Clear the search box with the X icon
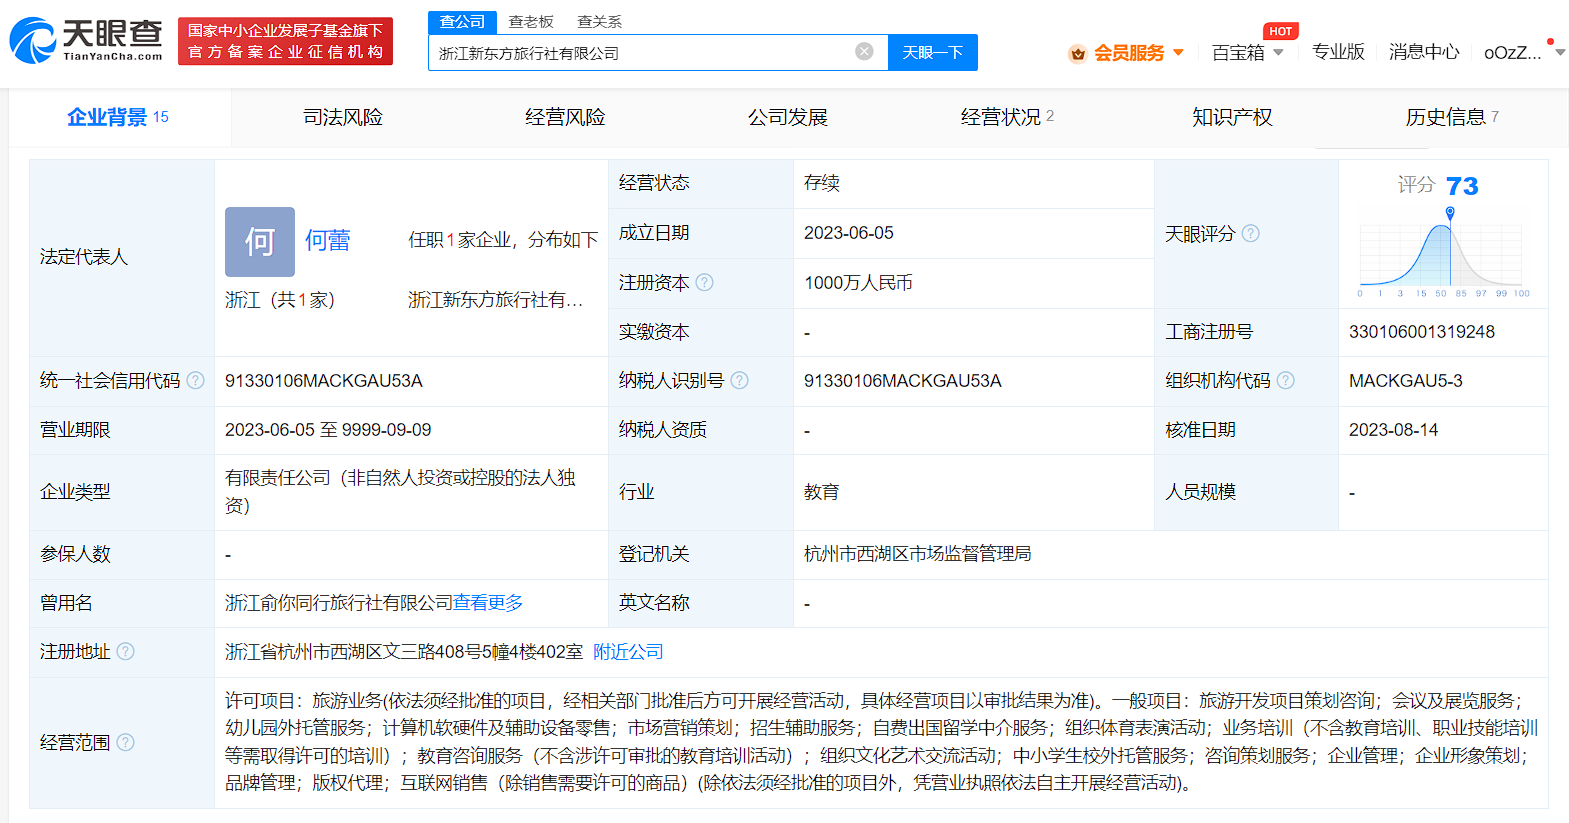 tap(865, 51)
